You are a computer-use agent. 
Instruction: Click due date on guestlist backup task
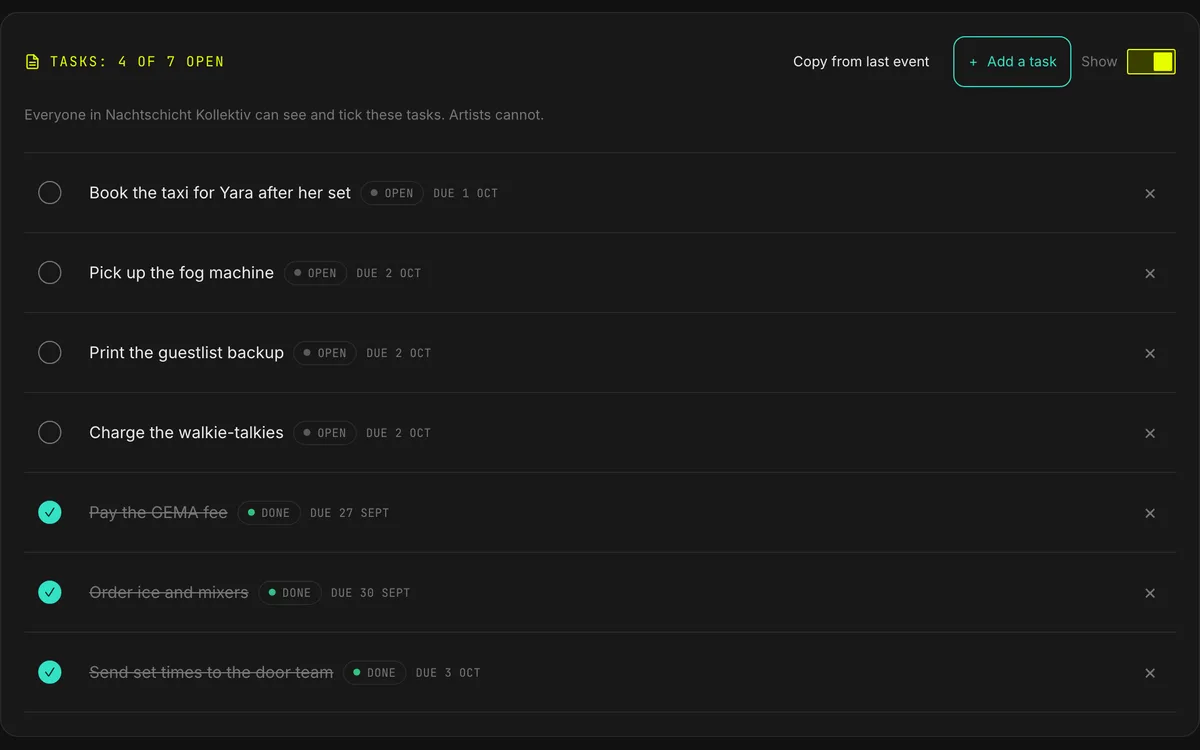[x=399, y=353]
